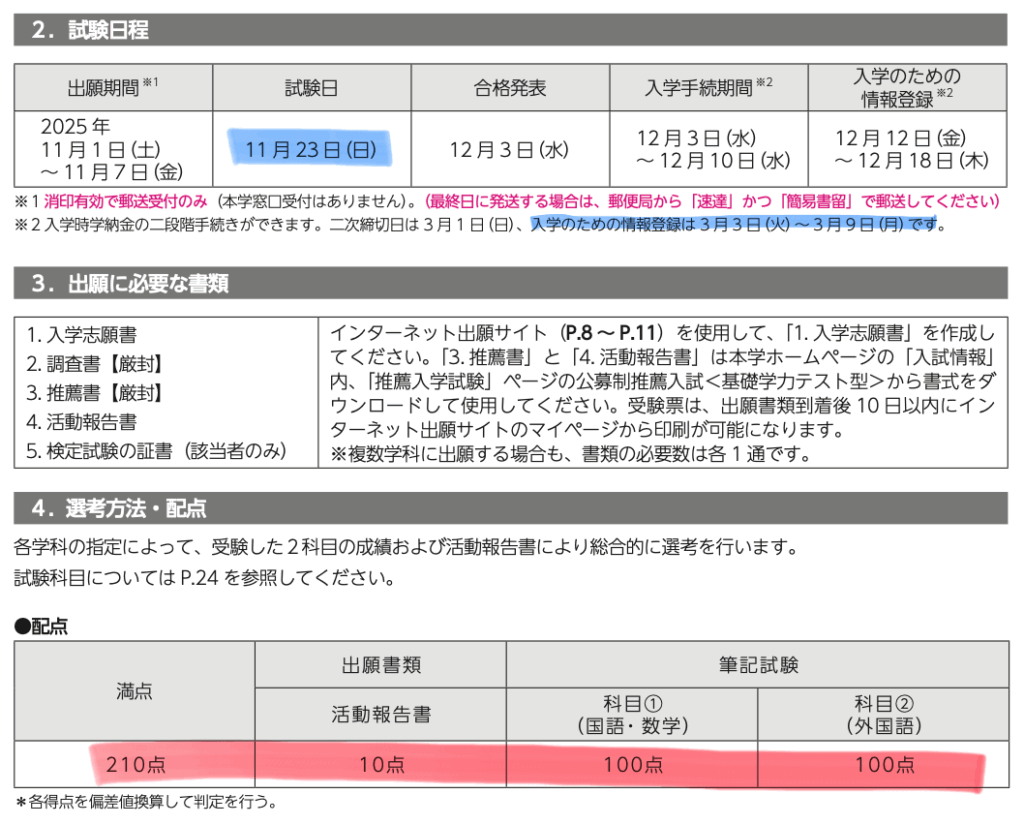
Task: Select list item 3. 推薦書【厳封】
Action: [94, 393]
